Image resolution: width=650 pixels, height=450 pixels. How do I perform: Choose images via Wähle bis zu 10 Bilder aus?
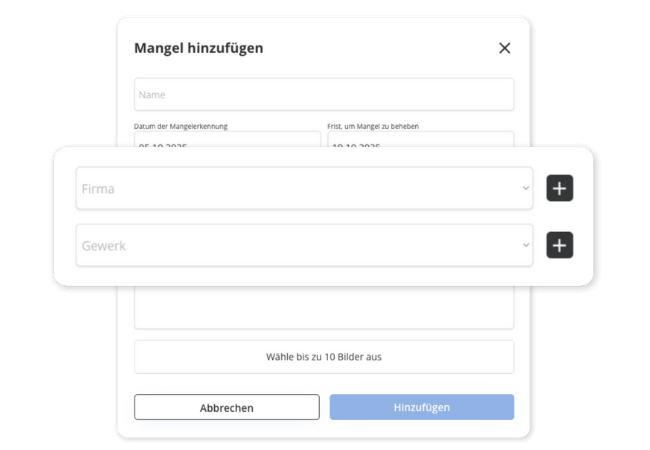pos(323,357)
